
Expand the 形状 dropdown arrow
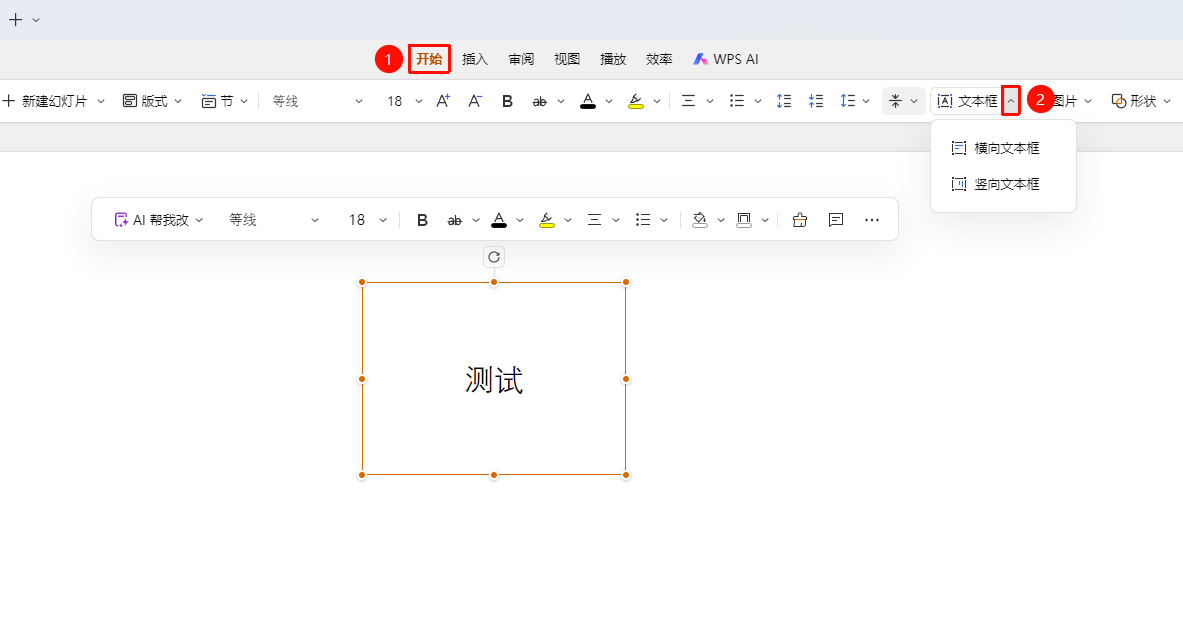tap(1167, 101)
